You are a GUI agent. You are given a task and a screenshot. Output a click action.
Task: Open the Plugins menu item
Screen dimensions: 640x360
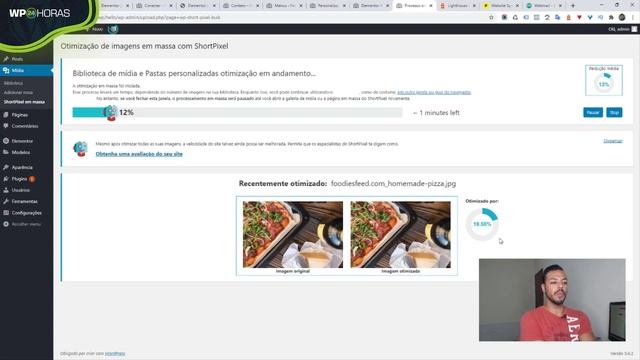coord(19,179)
